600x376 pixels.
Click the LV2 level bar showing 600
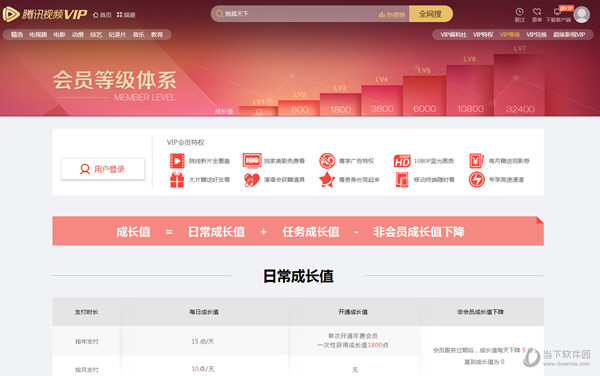(299, 108)
